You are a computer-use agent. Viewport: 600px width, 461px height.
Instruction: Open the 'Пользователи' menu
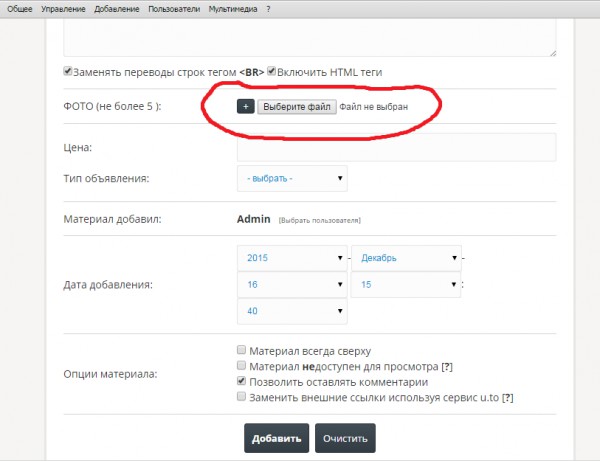pos(174,9)
